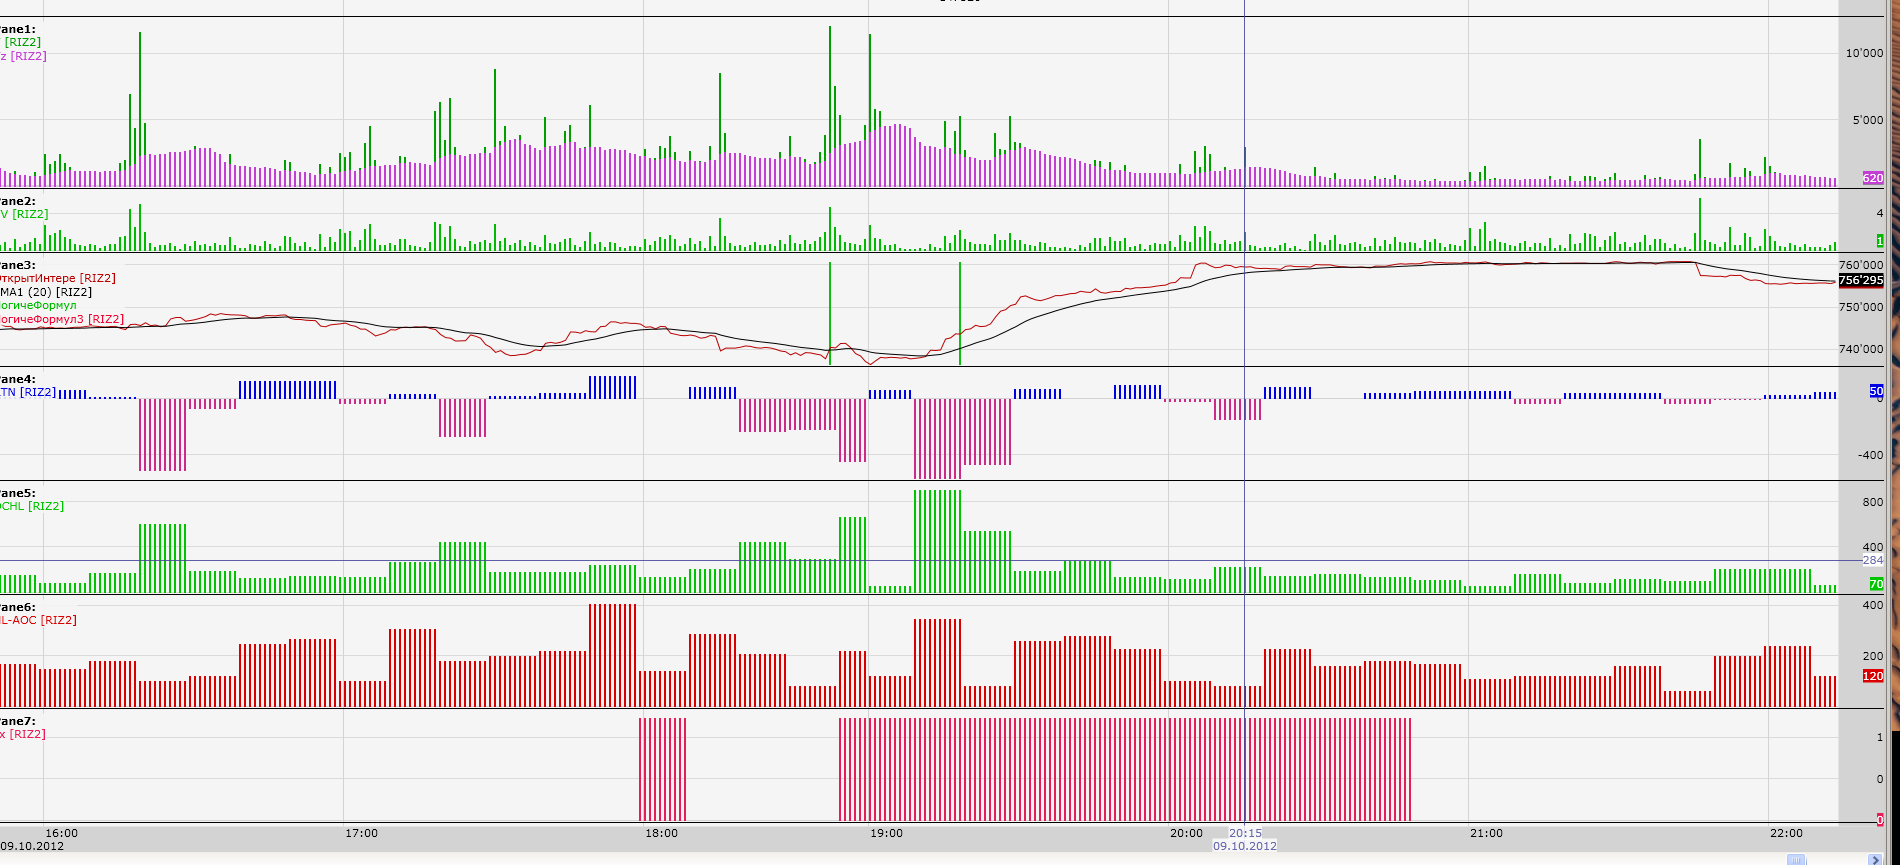The width and height of the screenshot is (1900, 865).
Task: Click the 200 axis value
Action: point(1873,657)
